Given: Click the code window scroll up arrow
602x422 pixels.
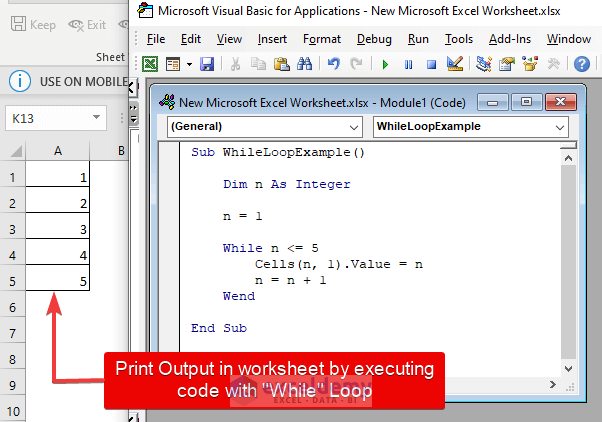Looking at the screenshot, I should pos(569,158).
